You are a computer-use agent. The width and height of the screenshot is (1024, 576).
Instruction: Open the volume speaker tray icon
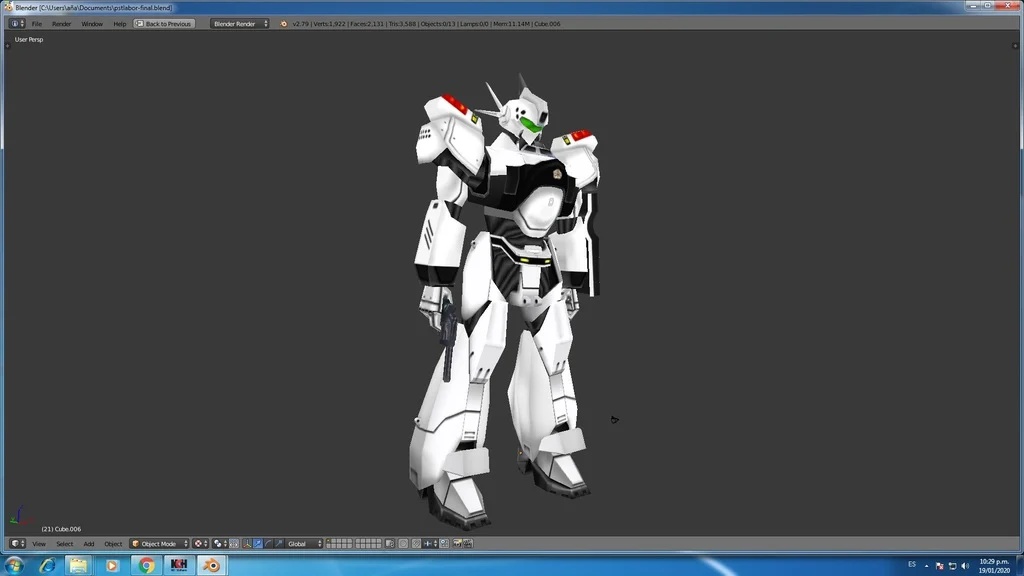point(965,566)
